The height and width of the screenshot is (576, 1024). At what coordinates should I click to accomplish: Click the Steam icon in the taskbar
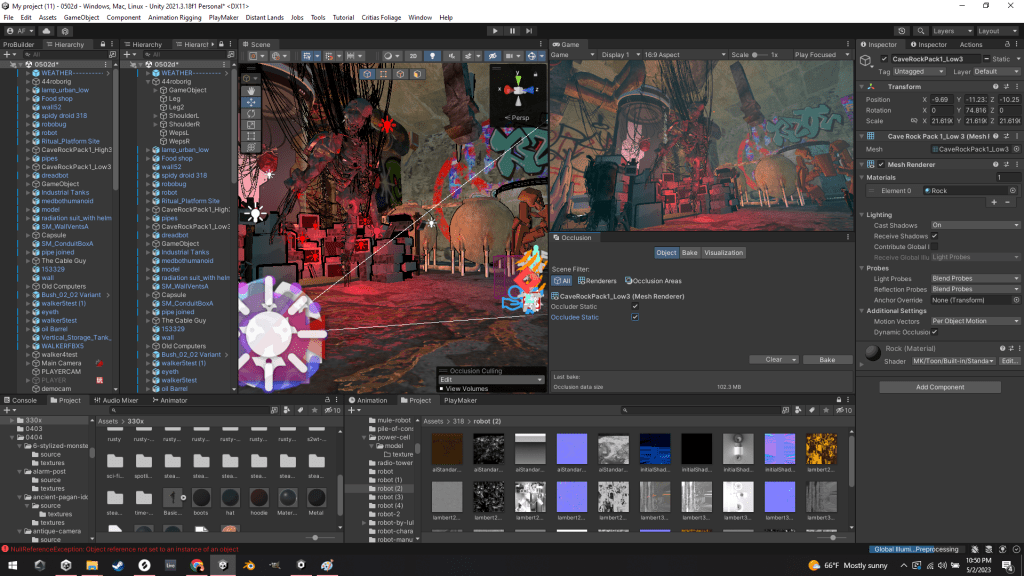[118, 565]
